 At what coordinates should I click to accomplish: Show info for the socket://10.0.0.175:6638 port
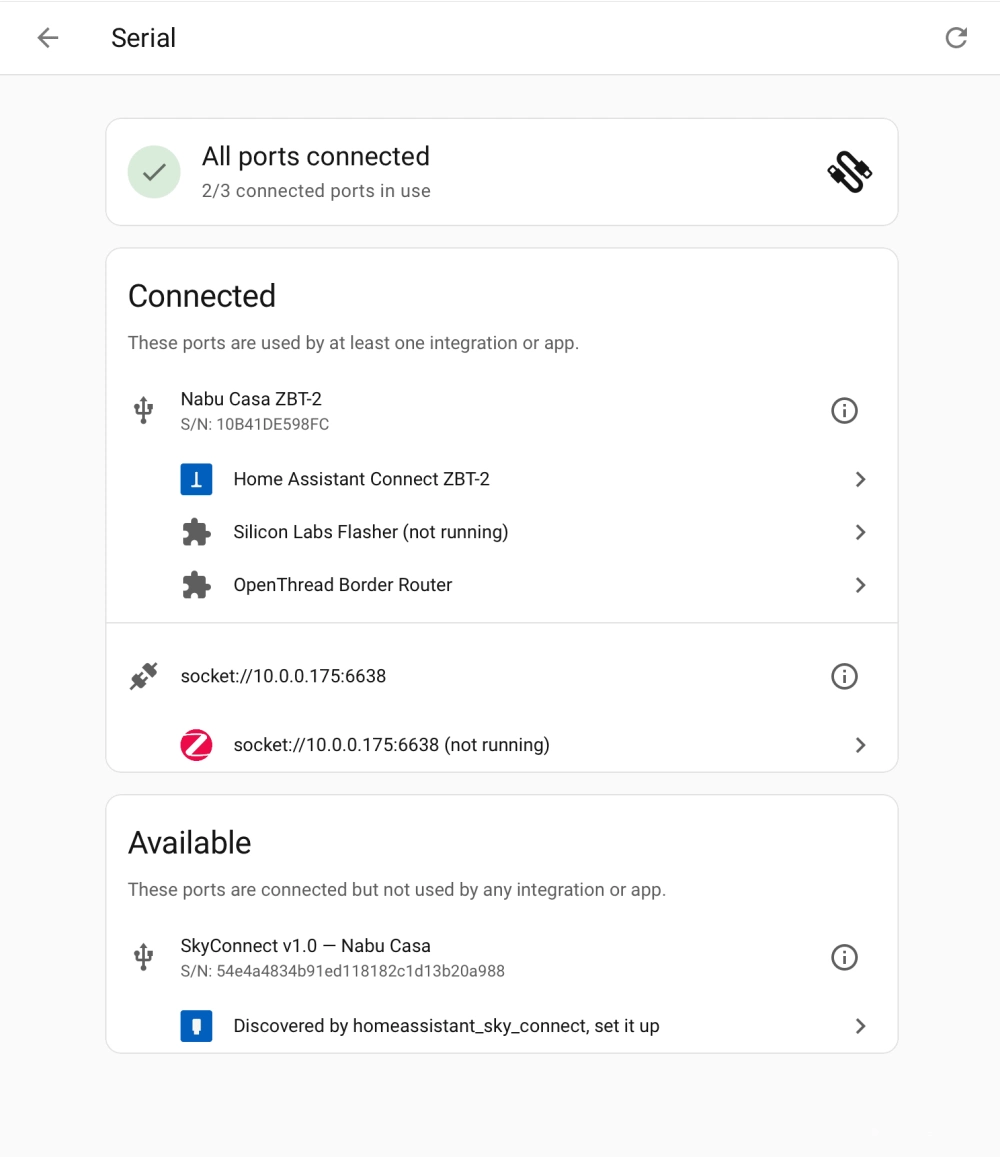(x=844, y=677)
